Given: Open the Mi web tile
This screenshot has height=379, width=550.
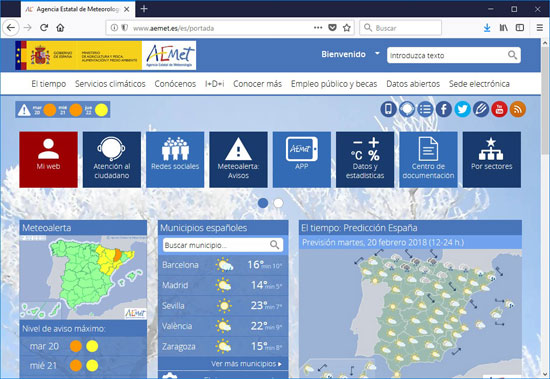Looking at the screenshot, I should click(x=48, y=160).
